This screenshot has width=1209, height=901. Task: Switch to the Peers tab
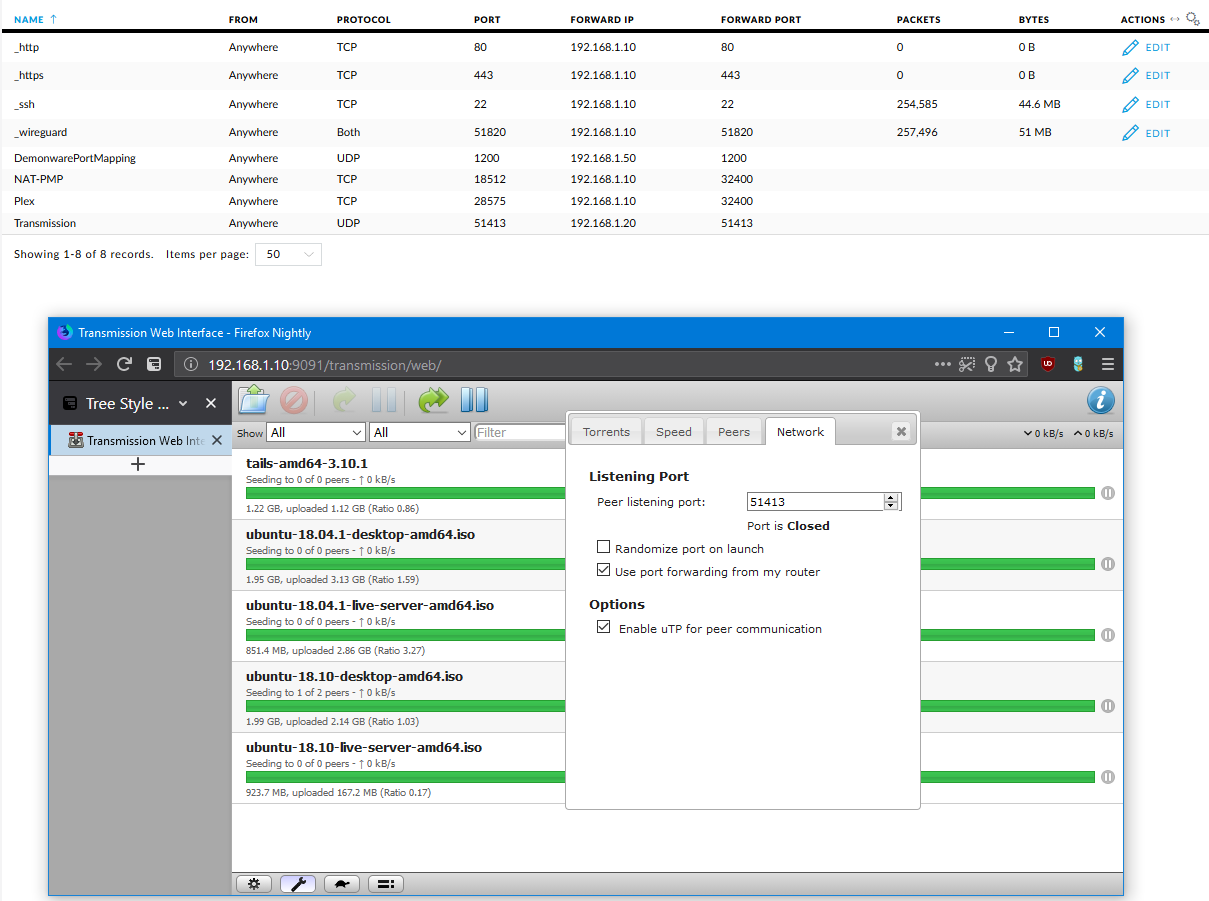(x=733, y=432)
